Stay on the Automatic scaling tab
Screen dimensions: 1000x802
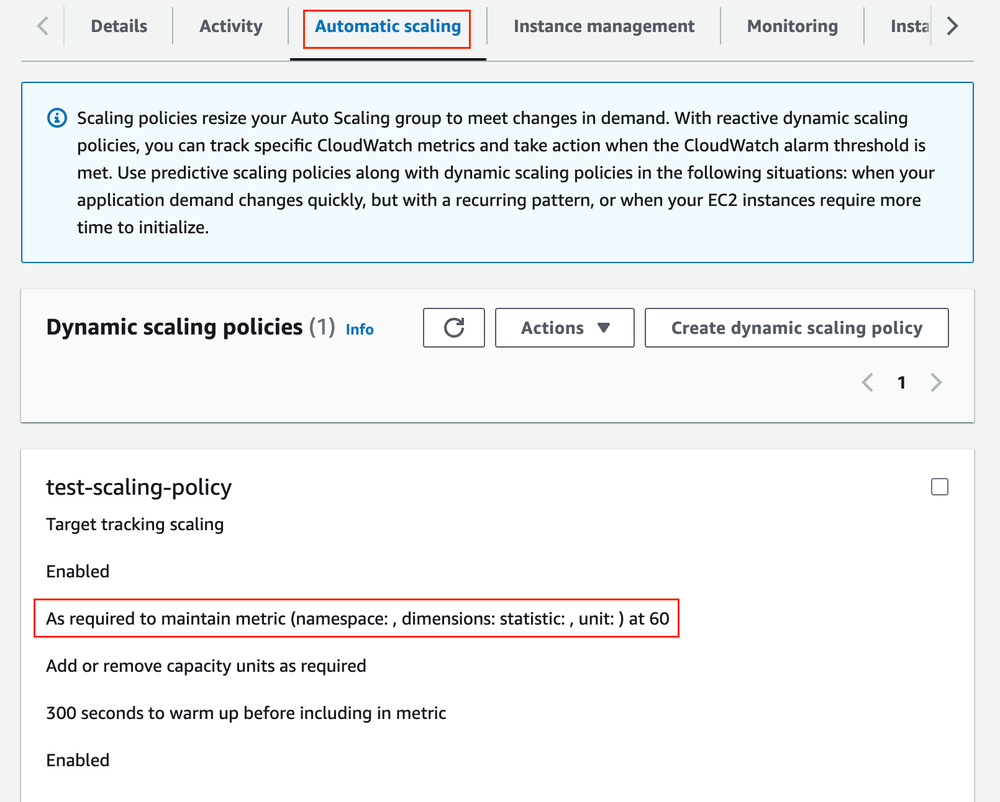386,26
